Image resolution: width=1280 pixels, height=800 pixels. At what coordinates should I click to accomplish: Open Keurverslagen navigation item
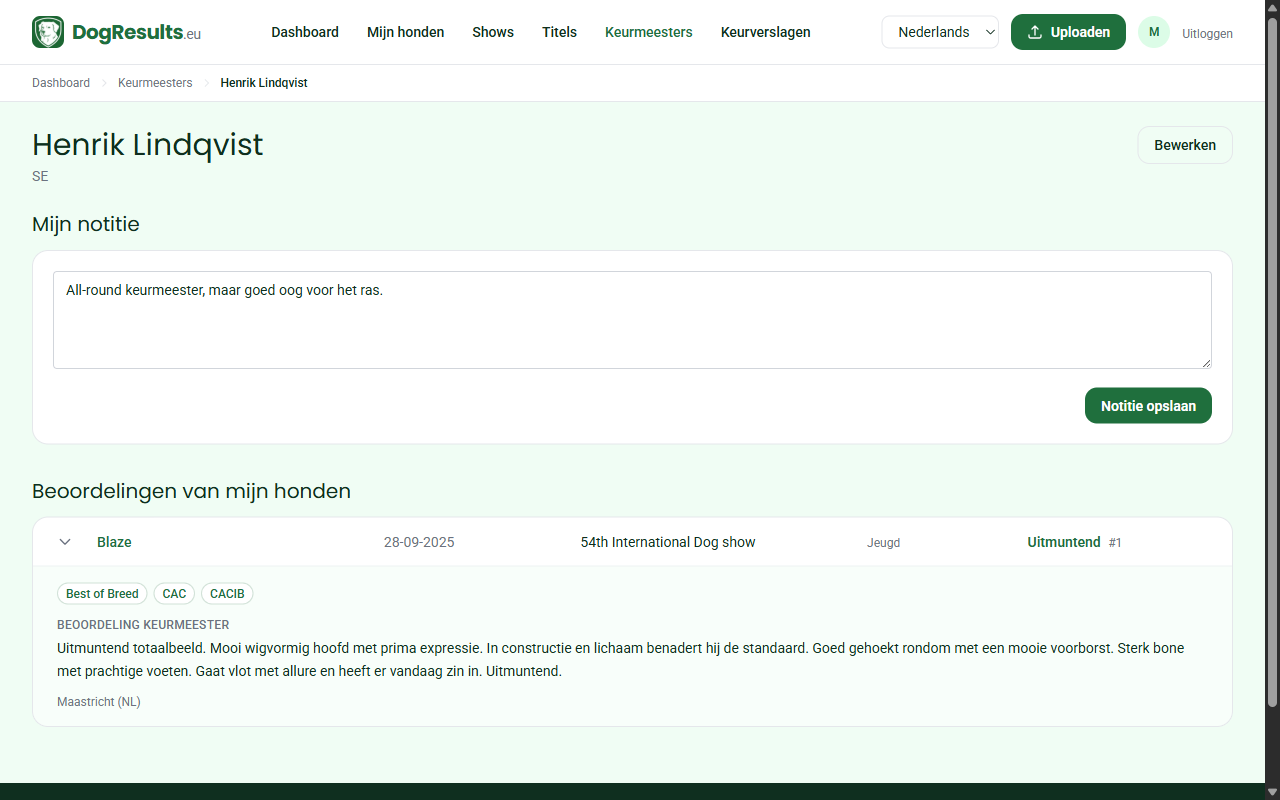(x=766, y=32)
